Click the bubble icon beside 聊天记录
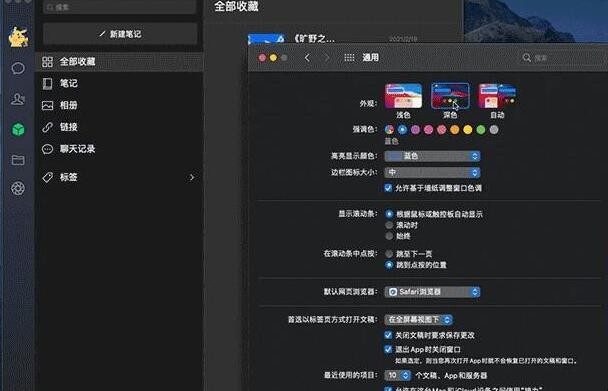This screenshot has width=608, height=391. coord(47,149)
